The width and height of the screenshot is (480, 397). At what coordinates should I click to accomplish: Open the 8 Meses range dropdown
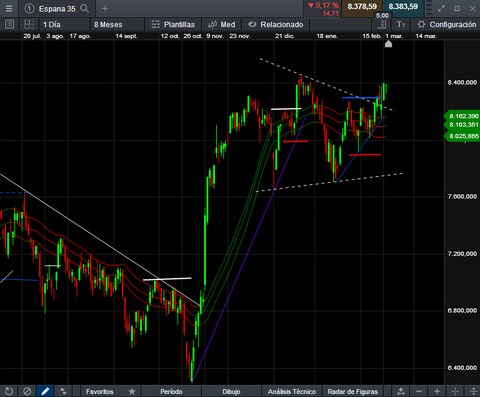pyautogui.click(x=117, y=24)
